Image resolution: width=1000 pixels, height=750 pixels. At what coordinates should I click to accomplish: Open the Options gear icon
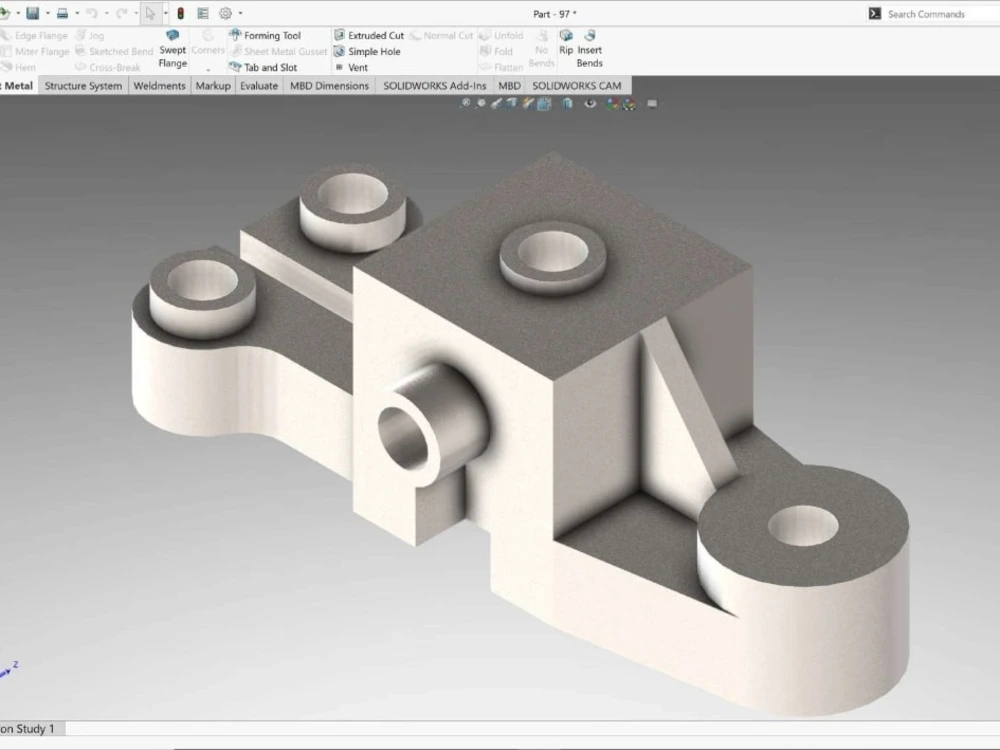tap(225, 13)
